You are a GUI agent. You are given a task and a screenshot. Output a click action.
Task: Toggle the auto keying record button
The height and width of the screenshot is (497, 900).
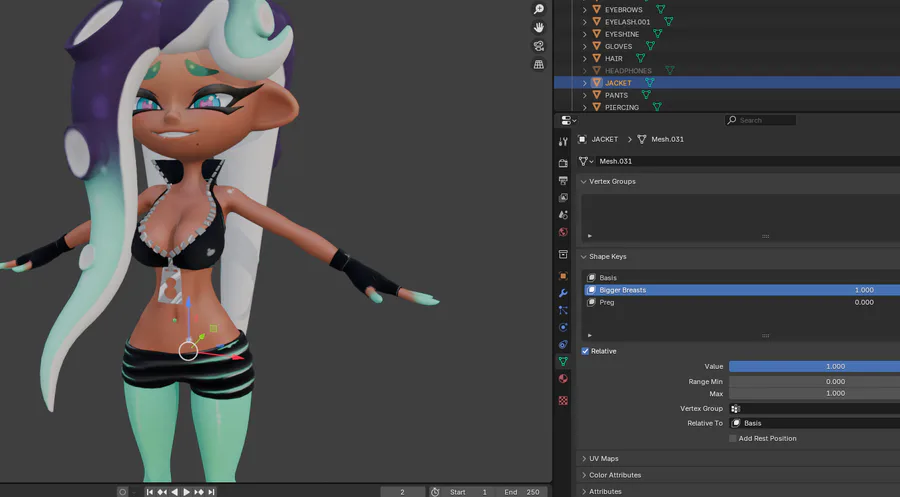(x=122, y=492)
